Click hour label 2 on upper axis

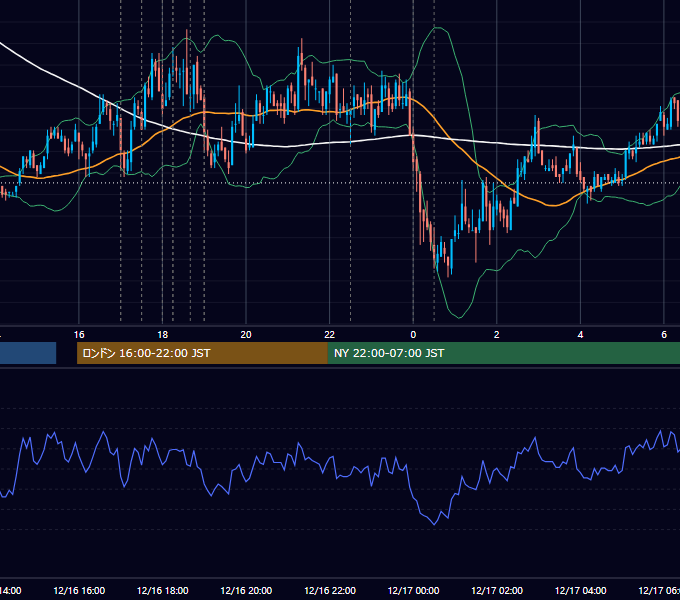tap(497, 335)
